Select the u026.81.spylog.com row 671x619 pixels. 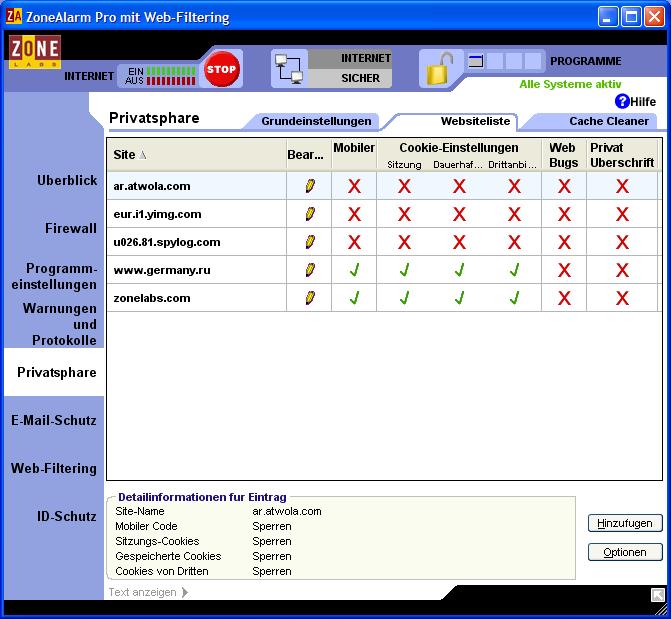click(x=382, y=242)
